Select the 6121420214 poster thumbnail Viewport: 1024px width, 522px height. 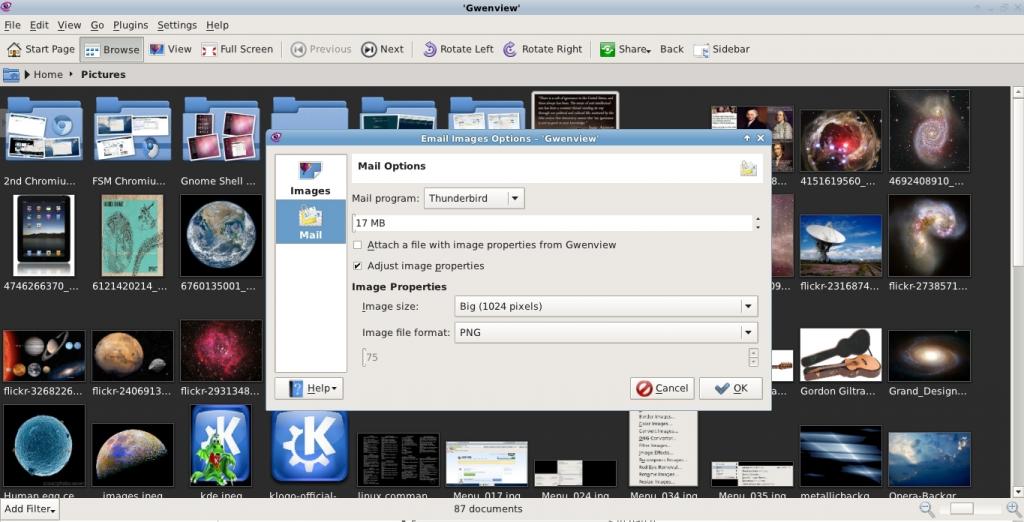point(133,235)
